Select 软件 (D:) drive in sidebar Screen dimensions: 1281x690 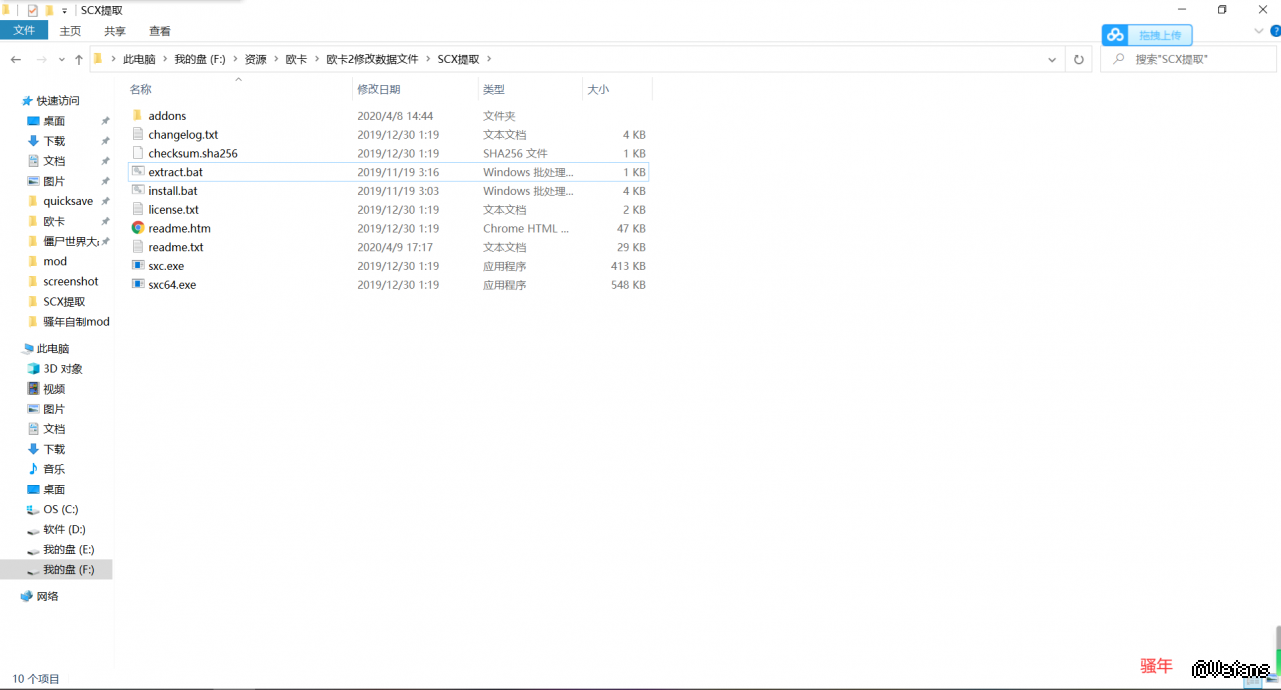(x=64, y=529)
